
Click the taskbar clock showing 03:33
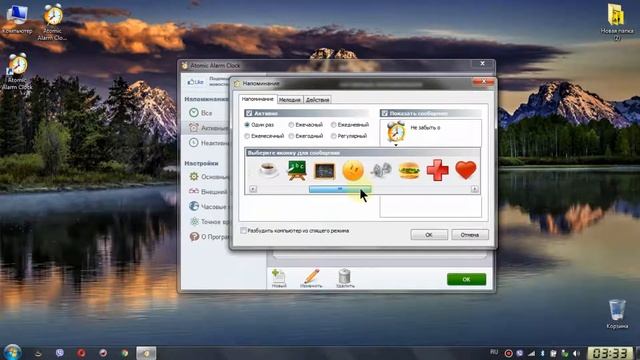coord(610,353)
